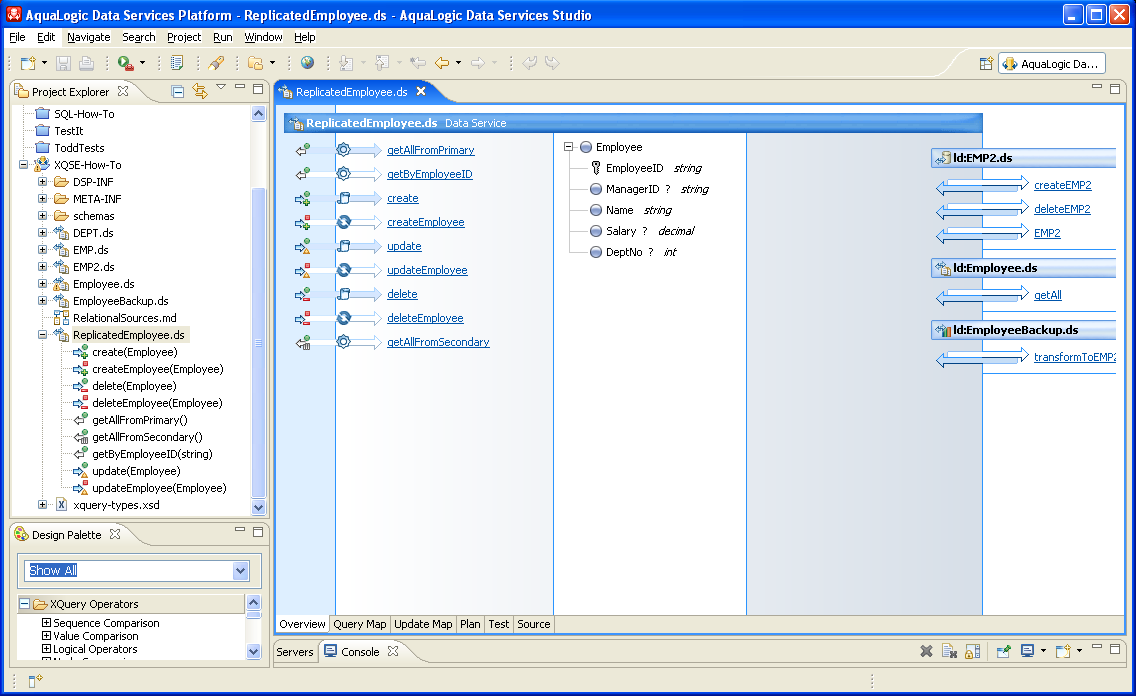Click the Print icon in toolbar

(x=86, y=63)
